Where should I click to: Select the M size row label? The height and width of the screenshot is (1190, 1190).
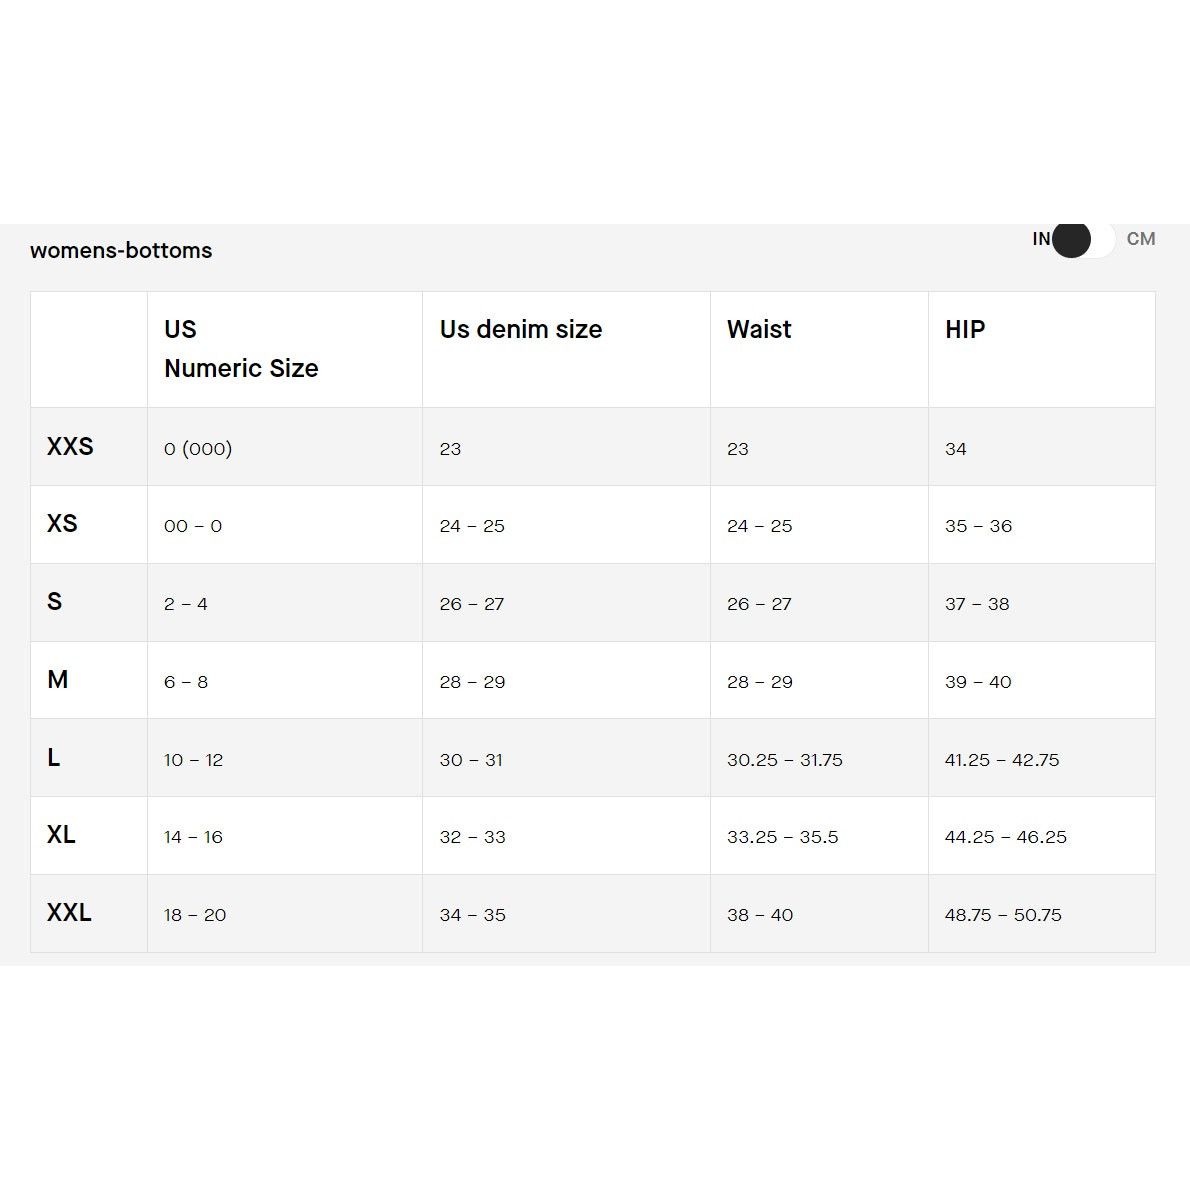click(58, 679)
